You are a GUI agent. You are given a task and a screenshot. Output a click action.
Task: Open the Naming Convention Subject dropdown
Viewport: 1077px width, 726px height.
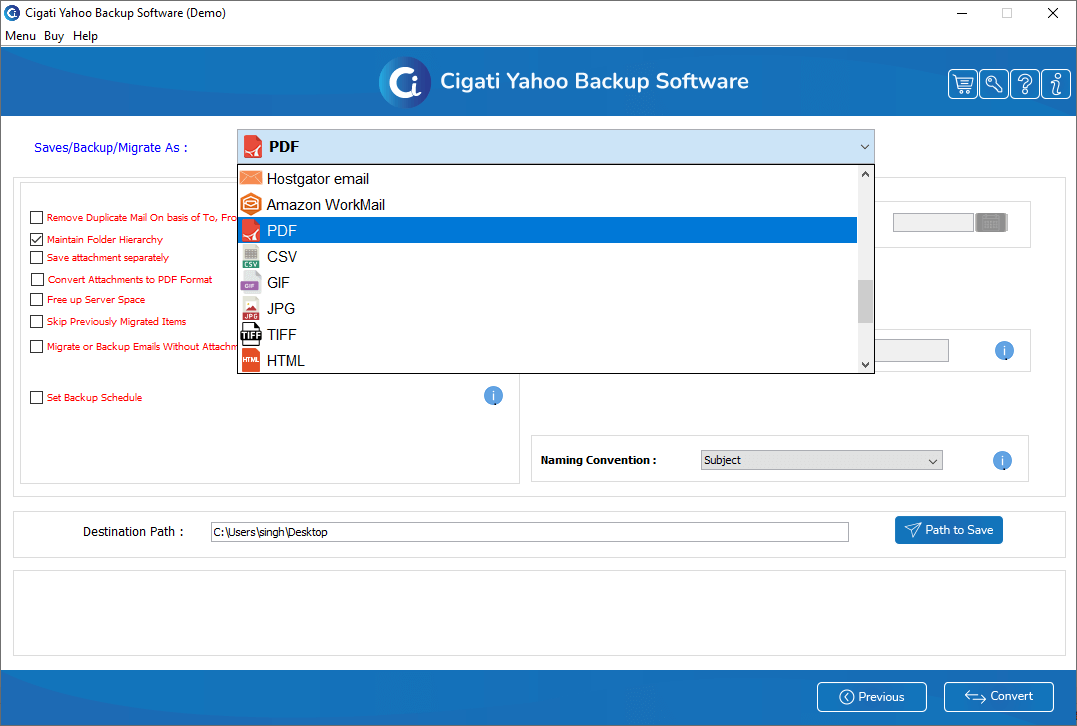pyautogui.click(x=821, y=460)
